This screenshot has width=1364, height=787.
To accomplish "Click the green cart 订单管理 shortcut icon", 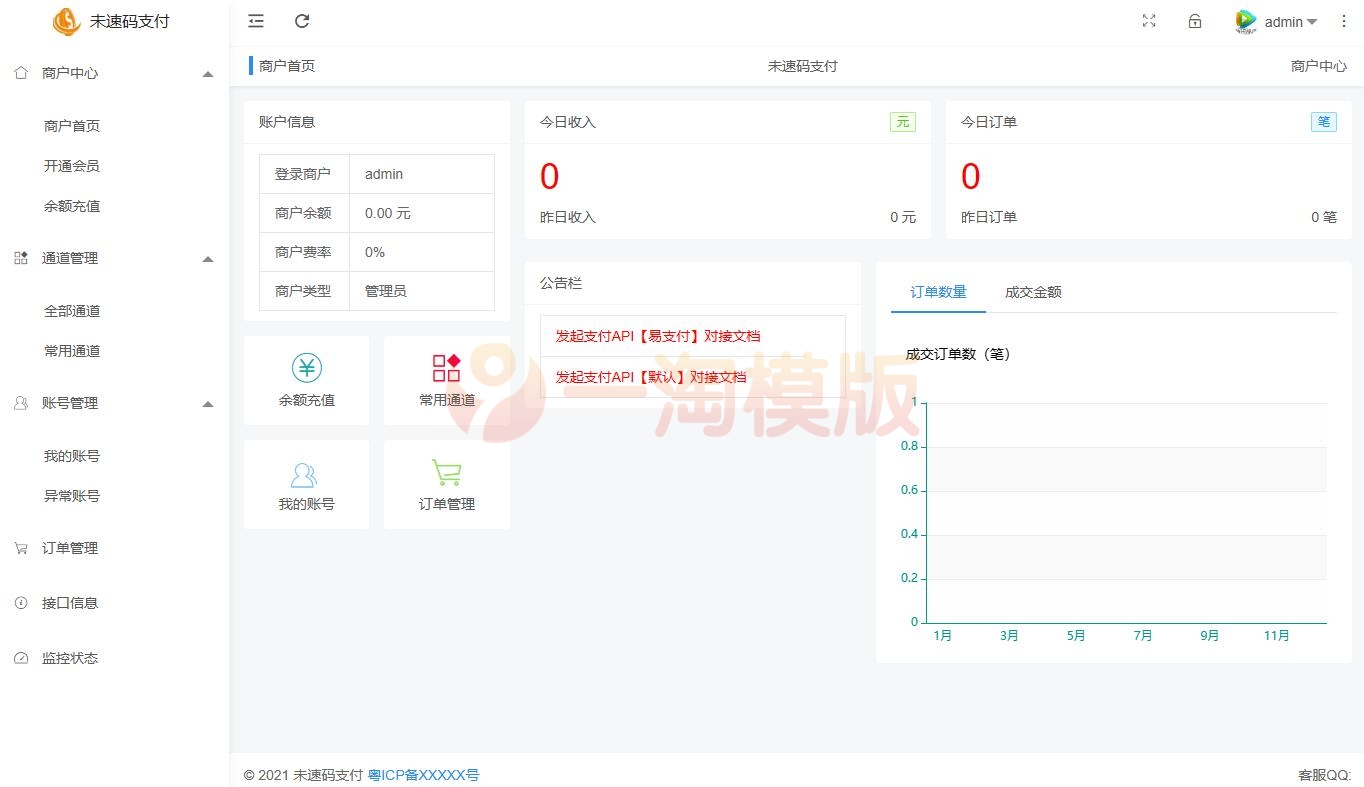I will (446, 472).
